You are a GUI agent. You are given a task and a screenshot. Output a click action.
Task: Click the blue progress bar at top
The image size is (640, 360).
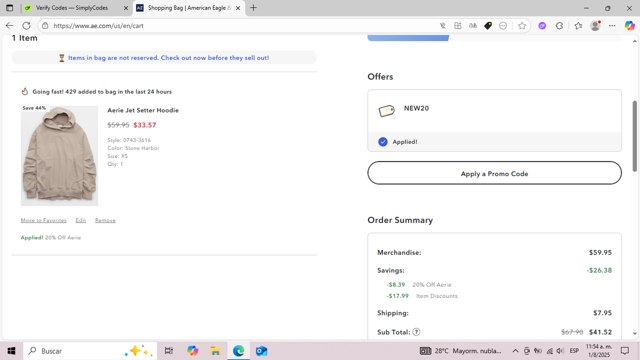408,38
